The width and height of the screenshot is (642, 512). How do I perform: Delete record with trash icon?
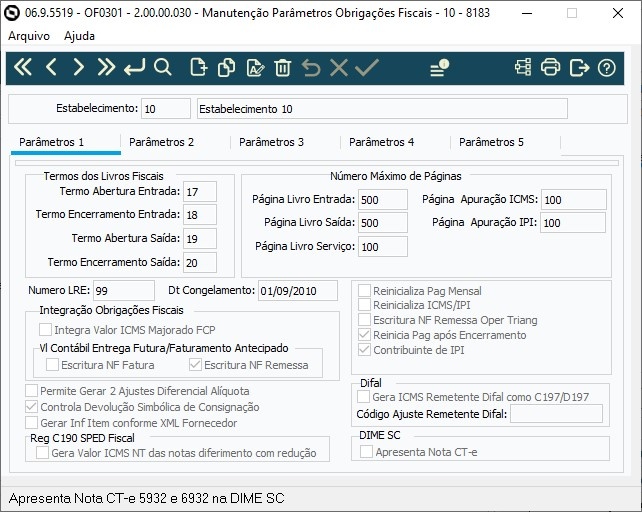[283, 68]
